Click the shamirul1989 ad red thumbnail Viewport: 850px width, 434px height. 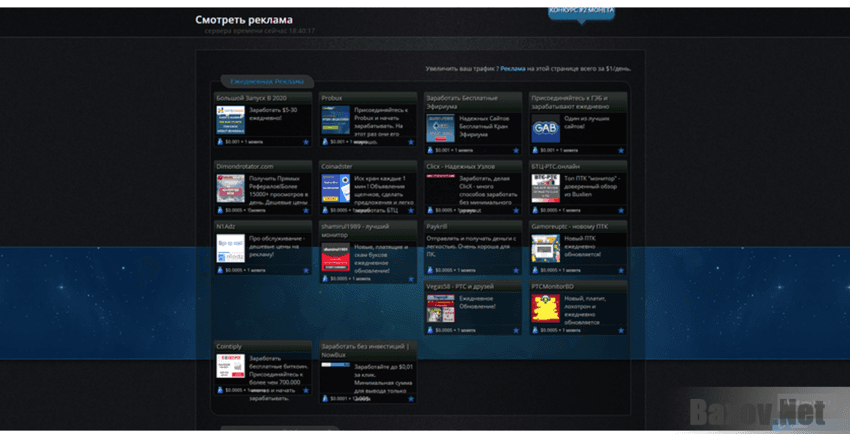(335, 257)
